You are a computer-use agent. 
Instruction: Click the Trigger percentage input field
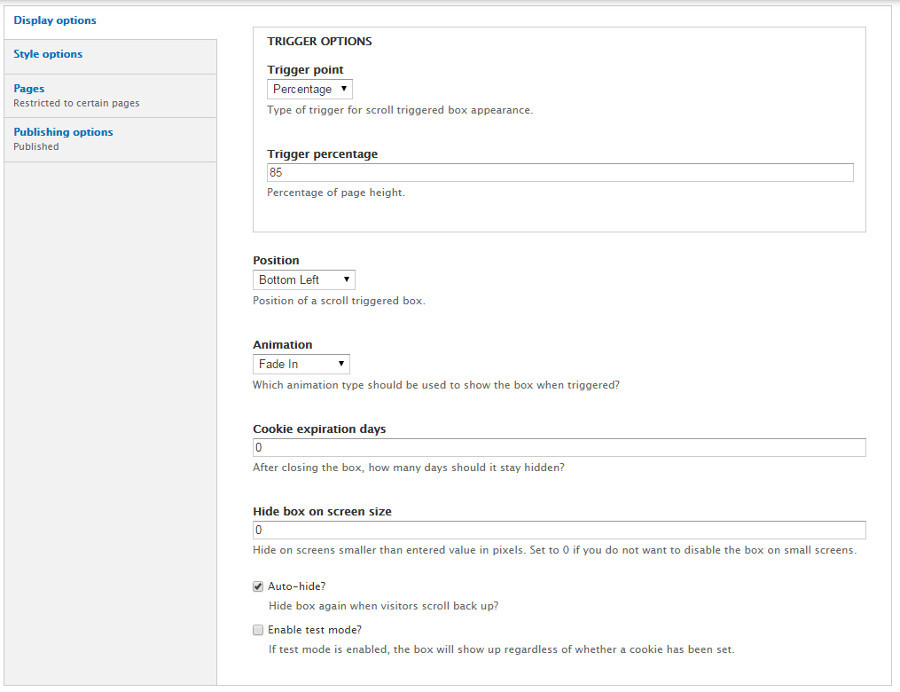click(x=560, y=173)
